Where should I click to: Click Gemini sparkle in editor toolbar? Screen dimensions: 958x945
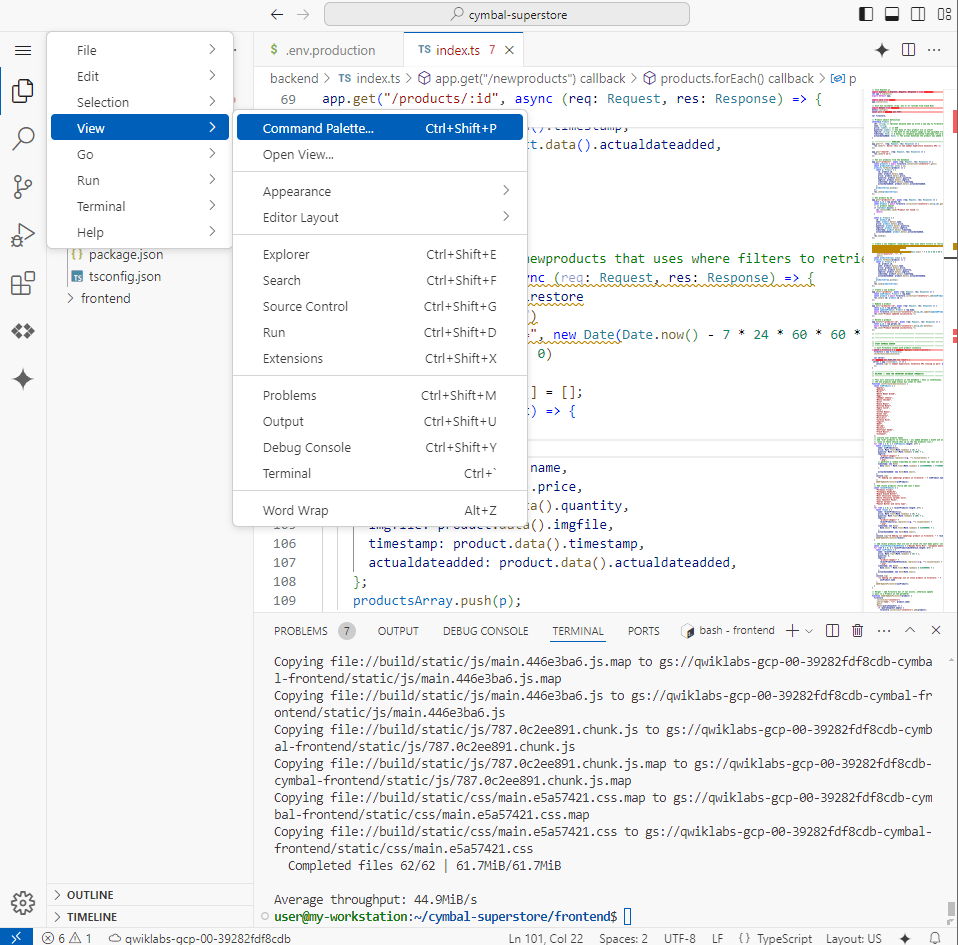tap(882, 50)
